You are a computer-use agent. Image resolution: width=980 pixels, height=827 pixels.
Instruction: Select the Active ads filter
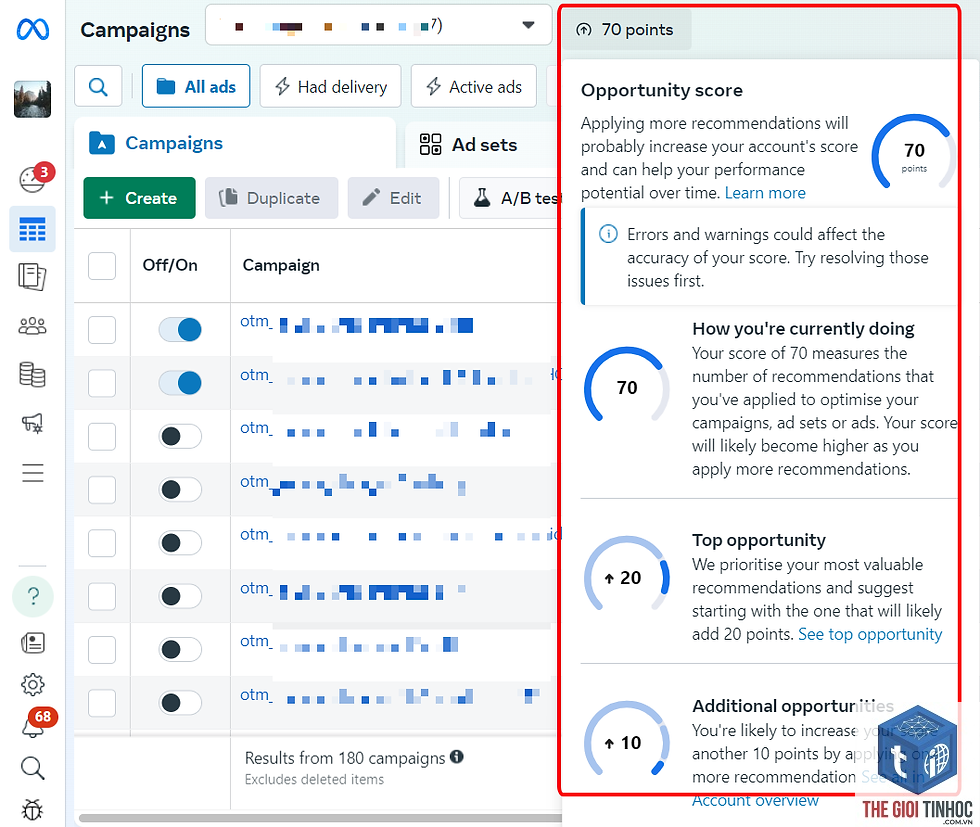(x=474, y=86)
